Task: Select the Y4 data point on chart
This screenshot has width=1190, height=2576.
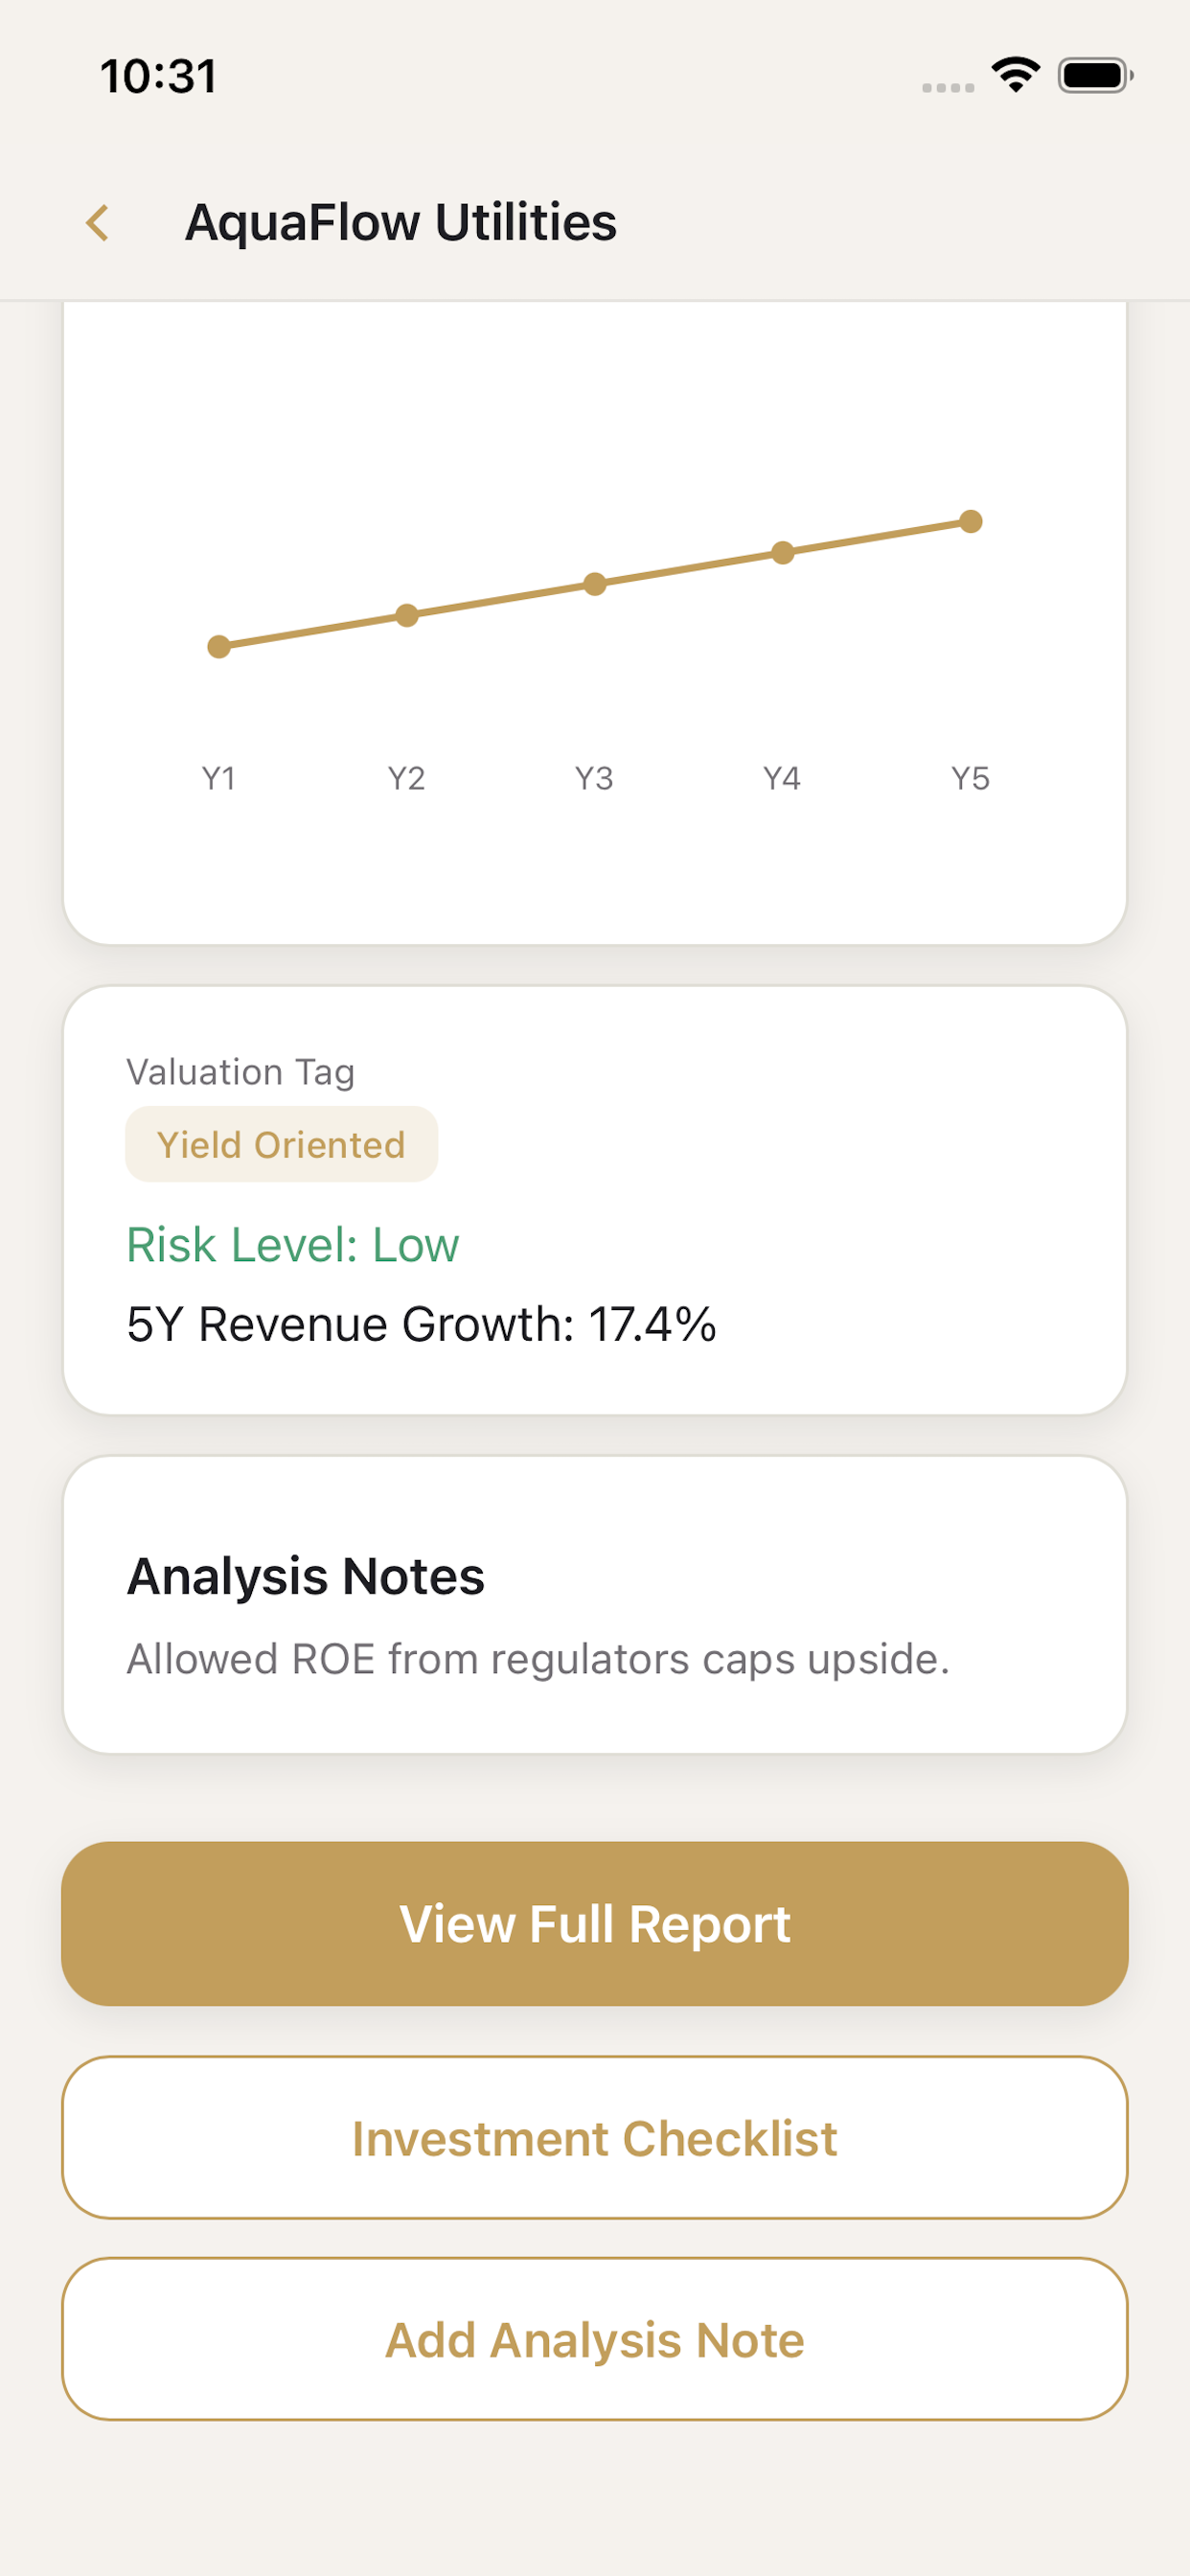Action: 783,553
